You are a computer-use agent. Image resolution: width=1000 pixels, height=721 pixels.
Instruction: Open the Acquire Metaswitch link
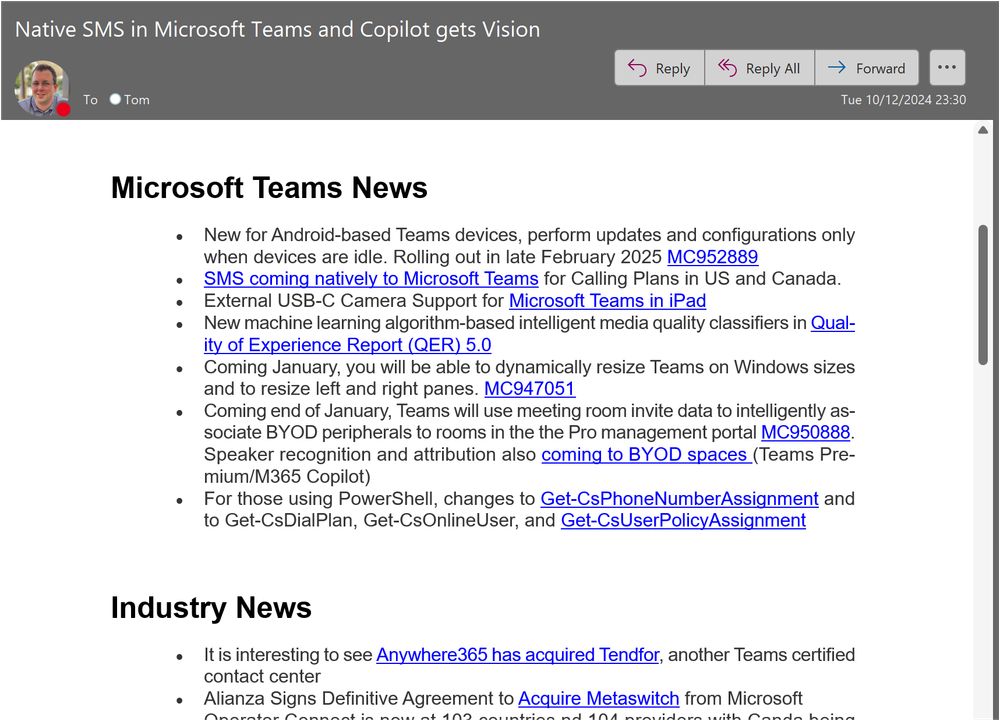point(598,699)
